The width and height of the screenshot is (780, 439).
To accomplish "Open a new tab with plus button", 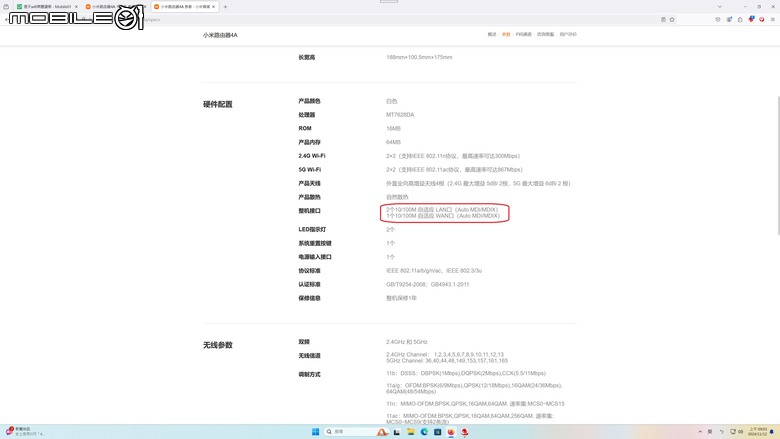I will (225, 6).
